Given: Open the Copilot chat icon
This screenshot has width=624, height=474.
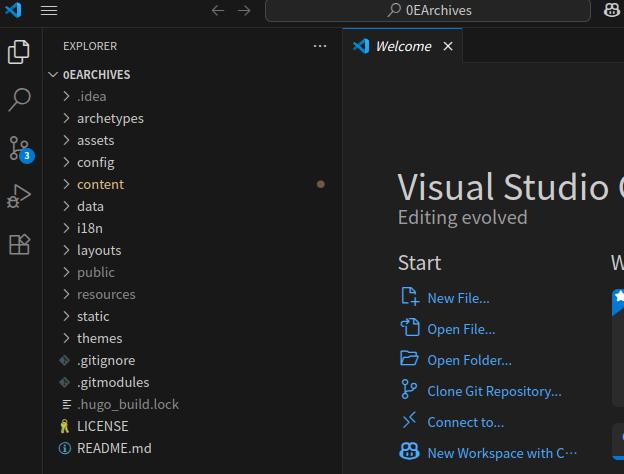Looking at the screenshot, I should click(x=611, y=11).
